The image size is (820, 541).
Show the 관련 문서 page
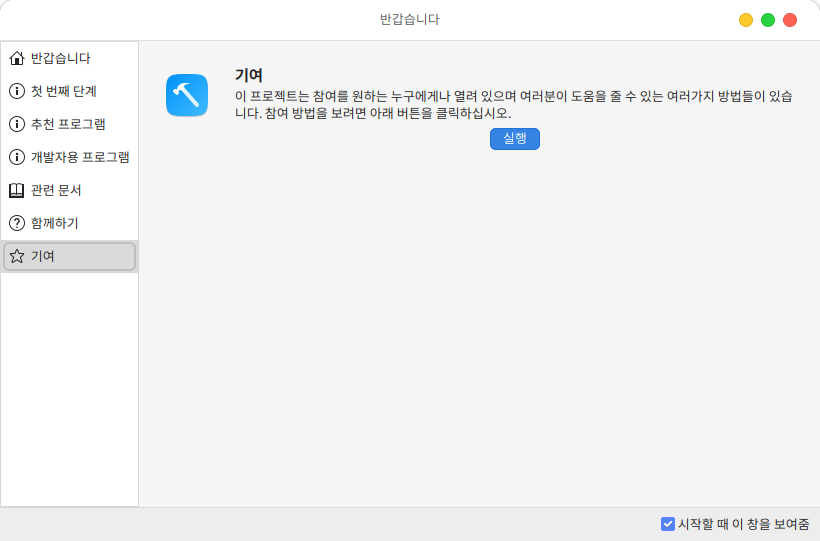click(x=56, y=190)
